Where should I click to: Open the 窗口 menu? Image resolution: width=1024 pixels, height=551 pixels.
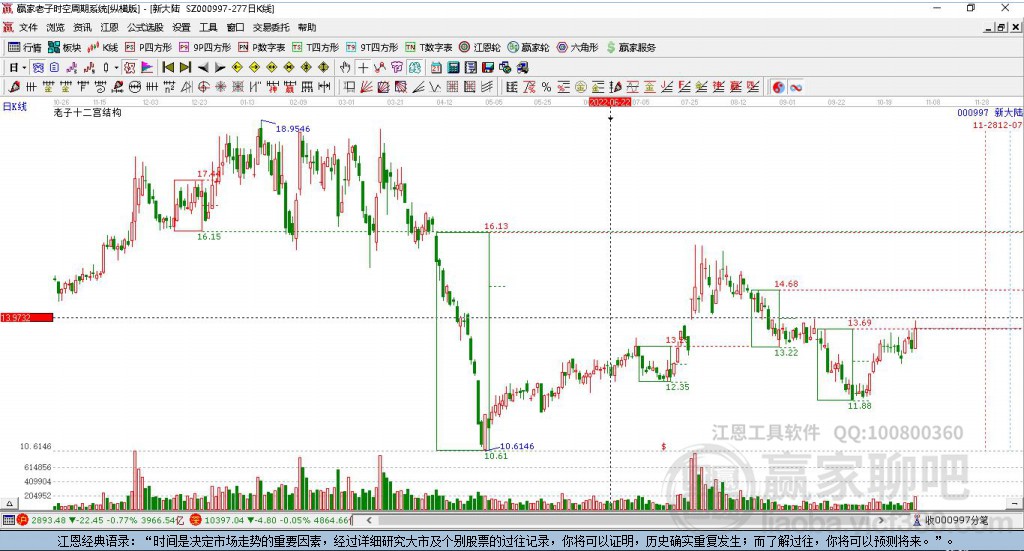tap(235, 27)
